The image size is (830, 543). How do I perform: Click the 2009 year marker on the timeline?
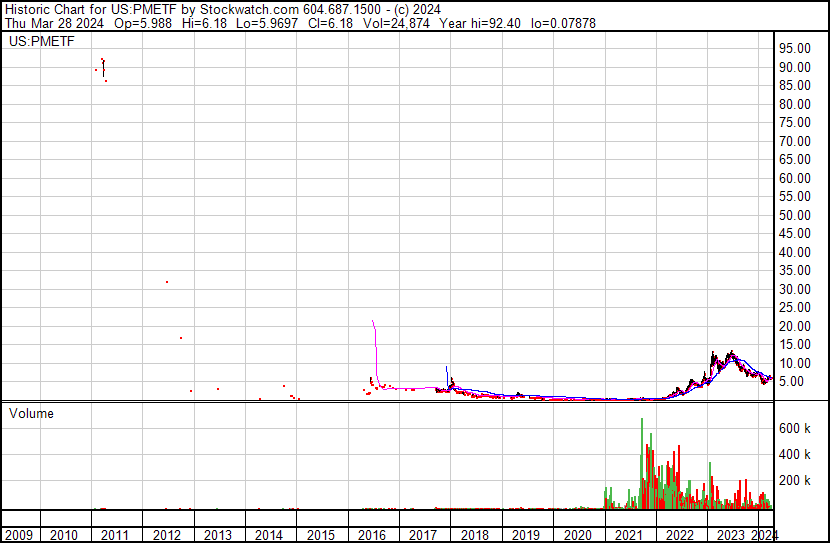(x=20, y=535)
